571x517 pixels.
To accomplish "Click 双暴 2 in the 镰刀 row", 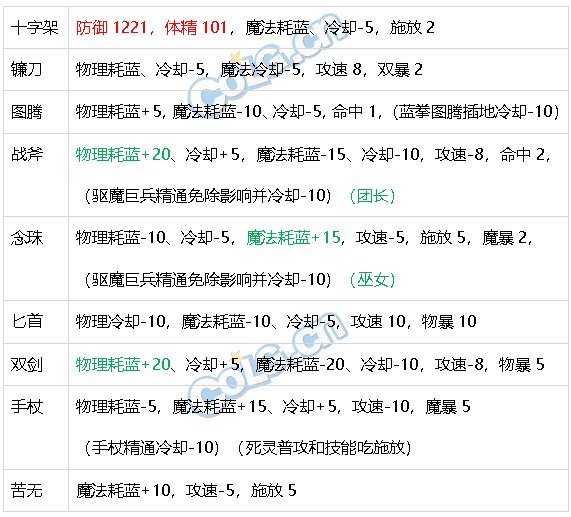I will 400,70.
